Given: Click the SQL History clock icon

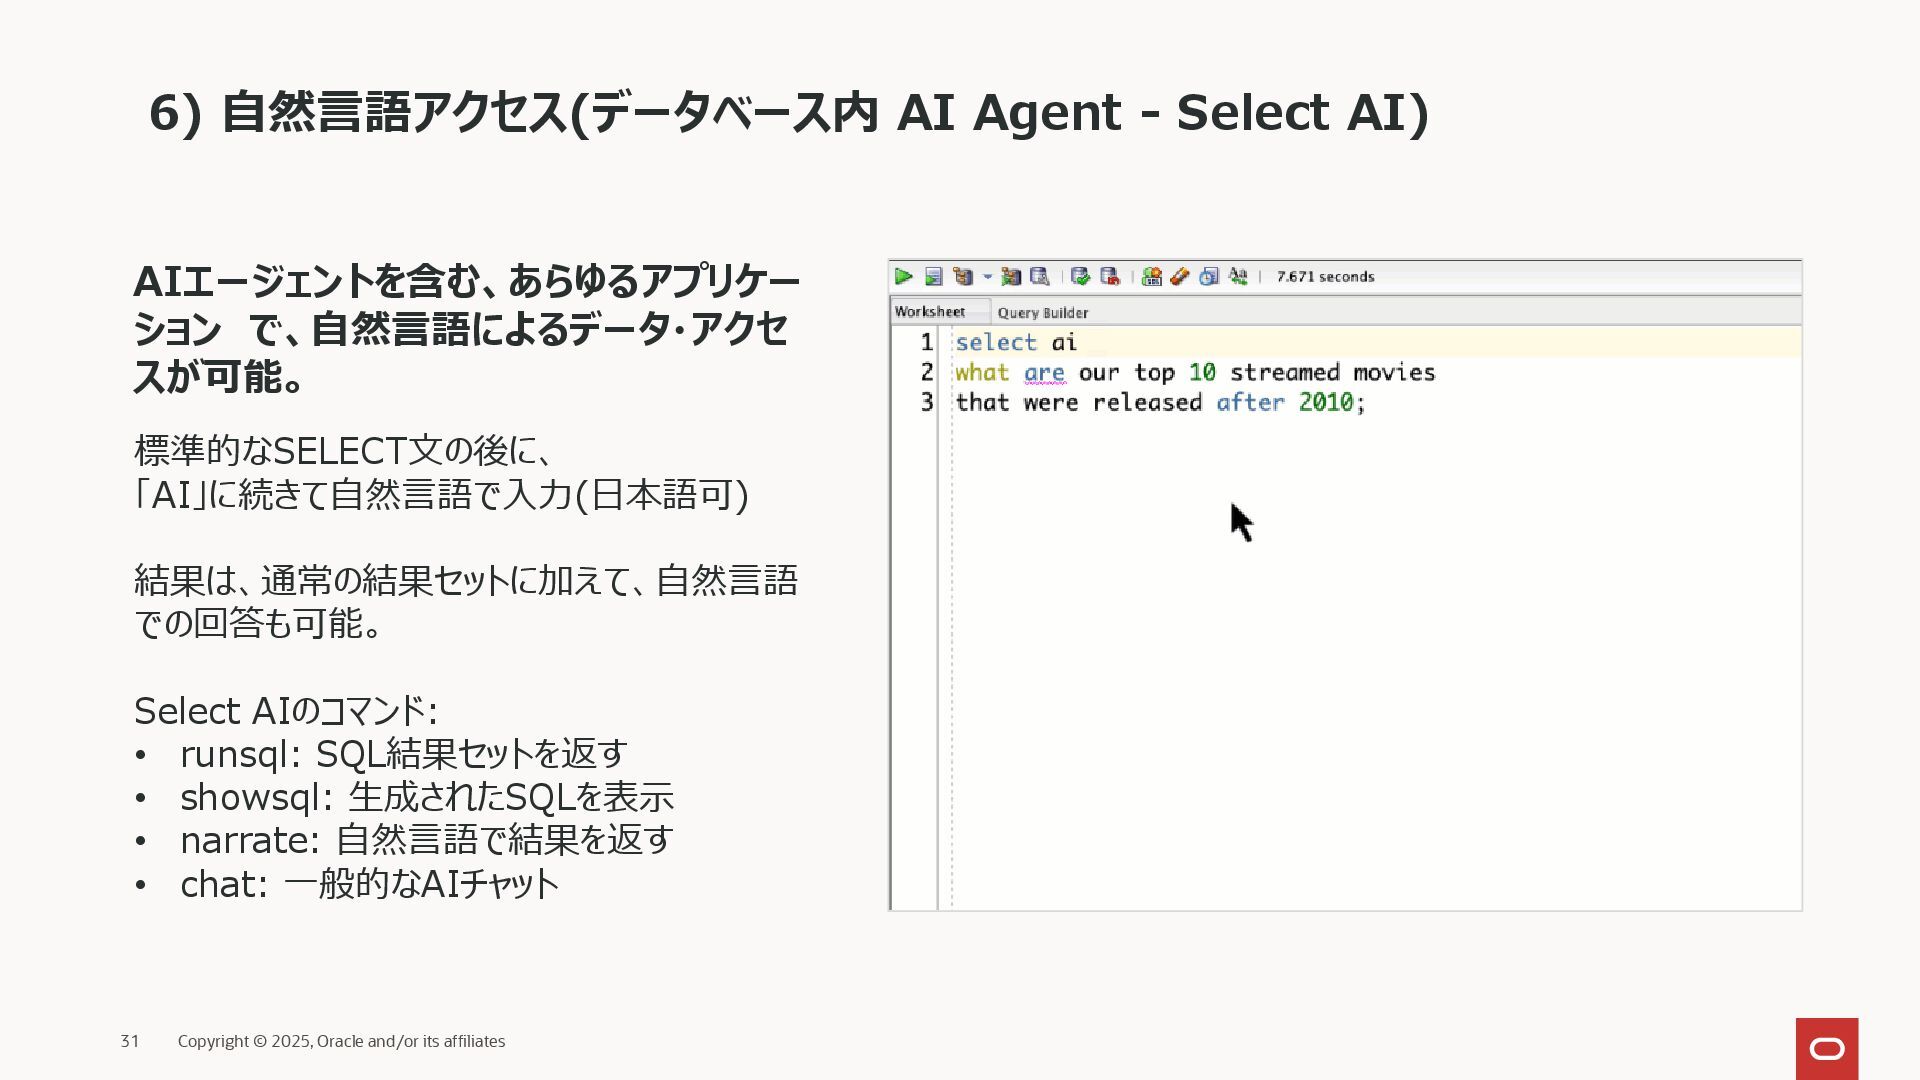Looking at the screenshot, I should click(x=1209, y=276).
